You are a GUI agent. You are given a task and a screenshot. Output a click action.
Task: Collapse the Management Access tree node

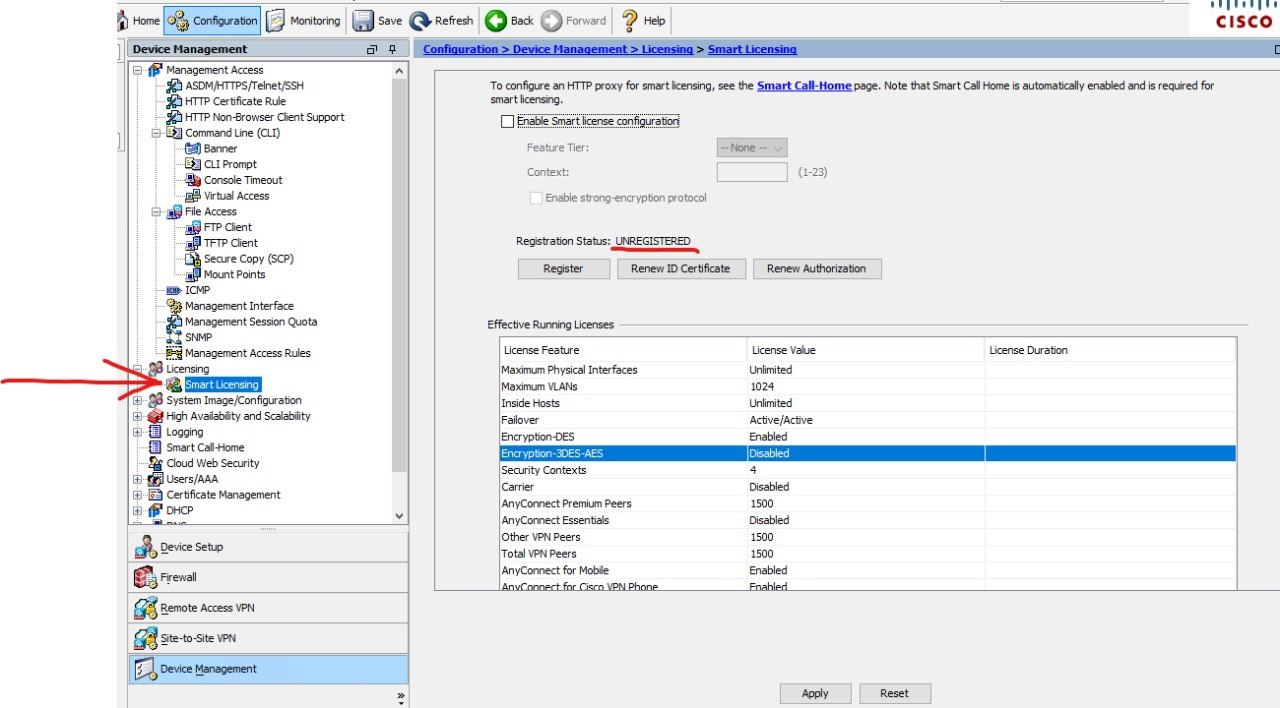point(138,70)
